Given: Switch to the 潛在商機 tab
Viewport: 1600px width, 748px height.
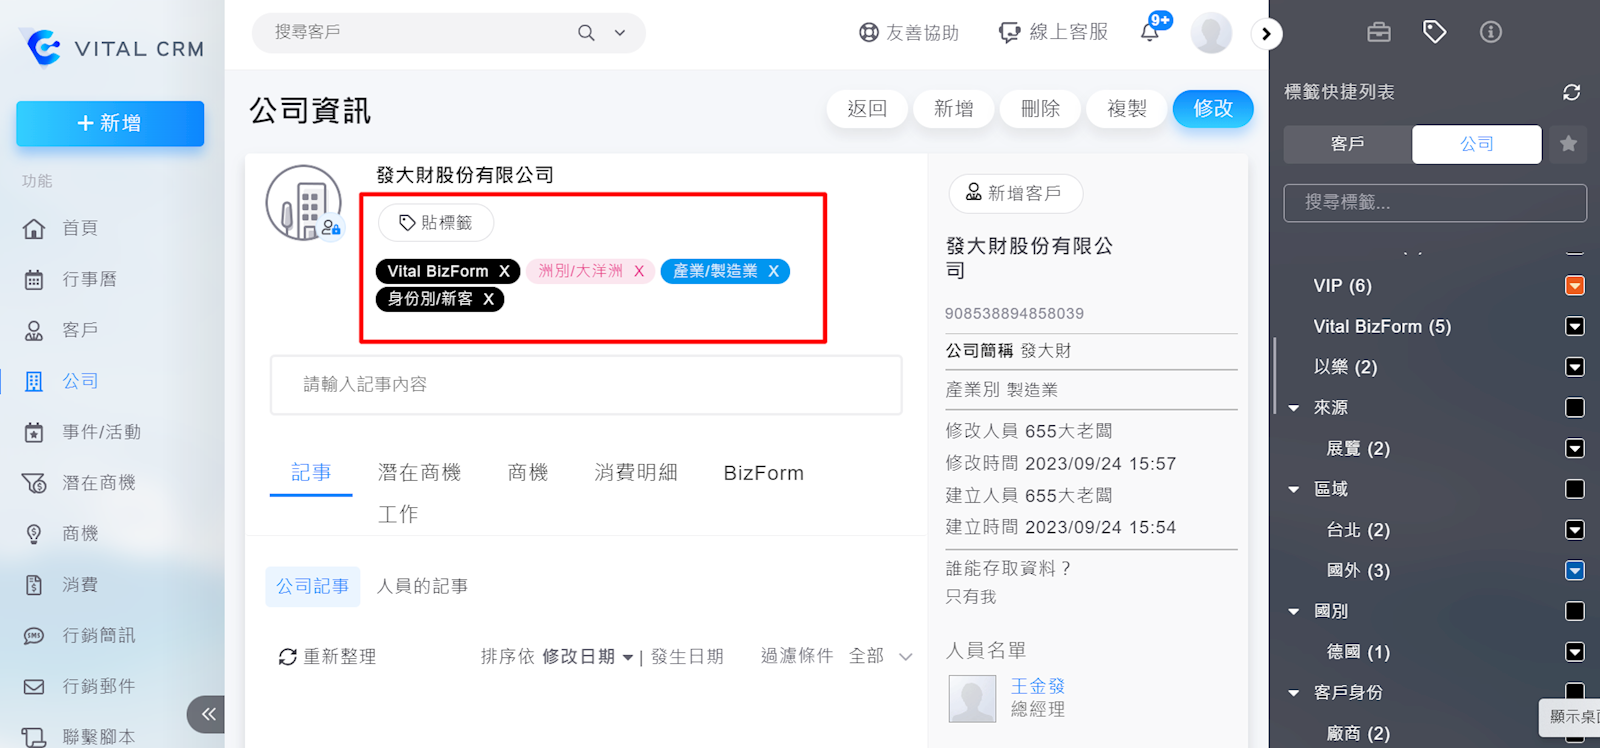Looking at the screenshot, I should [x=419, y=473].
